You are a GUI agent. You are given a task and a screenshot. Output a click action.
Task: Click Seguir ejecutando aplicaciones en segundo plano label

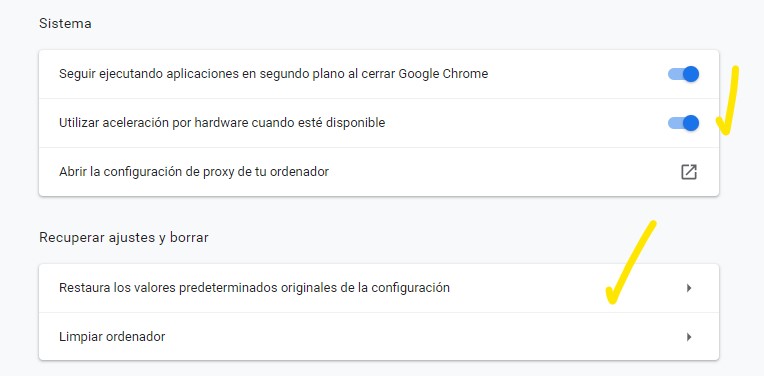tap(273, 74)
